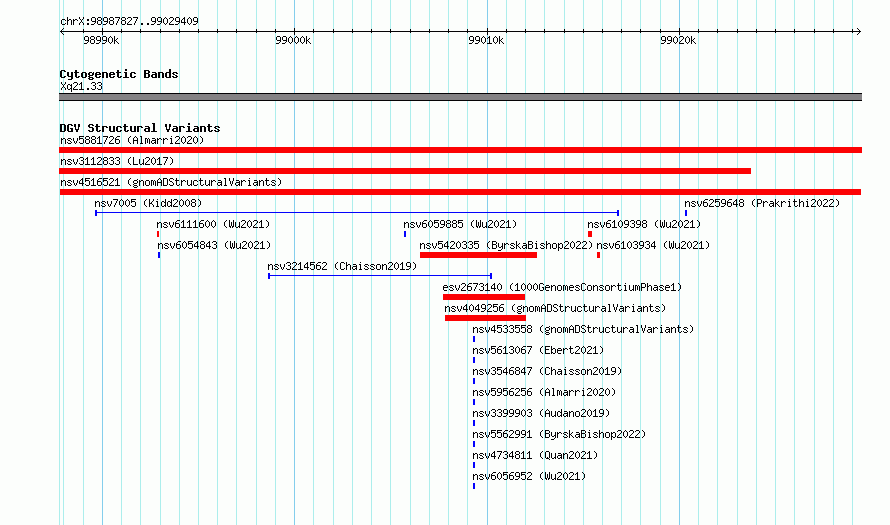Image resolution: width=890 pixels, height=525 pixels.
Task: Open nsv6109398 (Wu2021) label
Action: coord(644,224)
